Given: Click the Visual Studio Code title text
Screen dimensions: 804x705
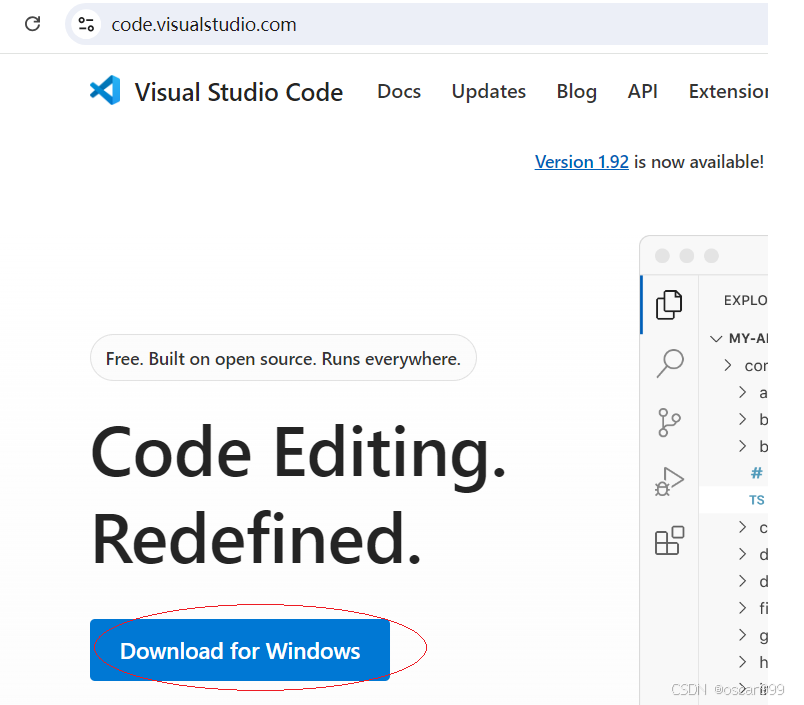Looking at the screenshot, I should [x=239, y=92].
